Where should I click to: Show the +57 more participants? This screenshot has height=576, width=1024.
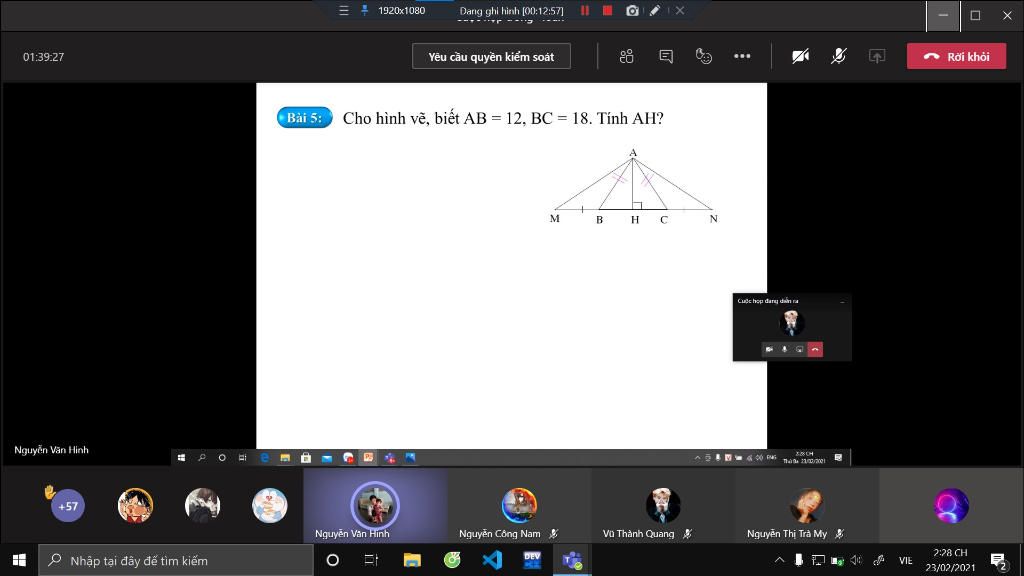[x=67, y=505]
